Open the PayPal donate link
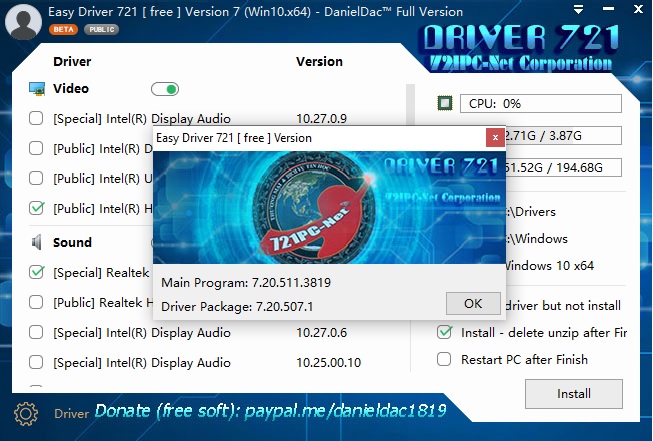Image resolution: width=653 pixels, height=441 pixels. click(270, 411)
